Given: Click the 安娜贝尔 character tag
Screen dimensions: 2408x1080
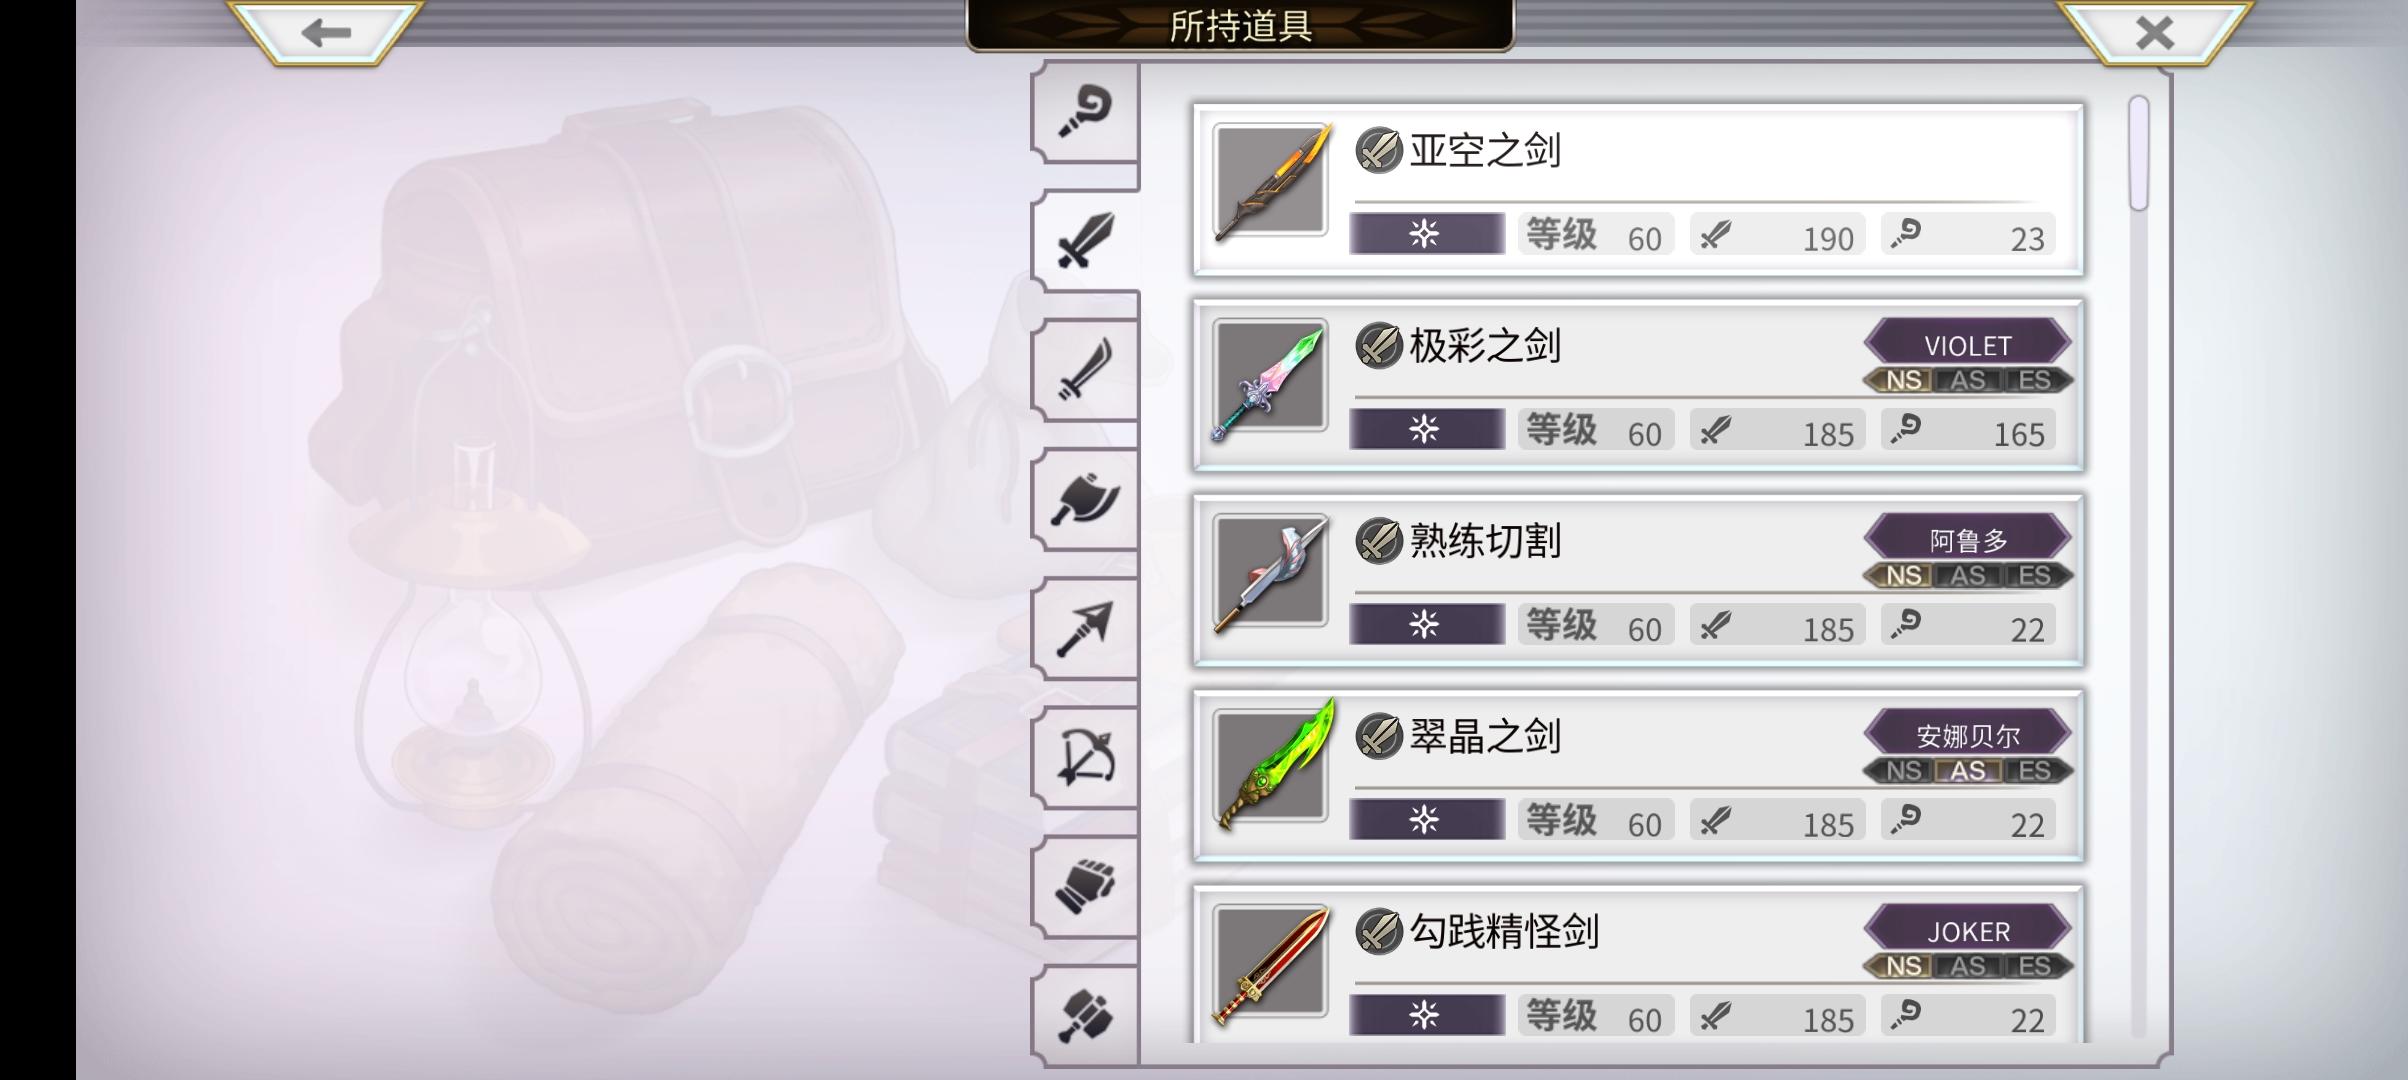Looking at the screenshot, I should [1967, 735].
